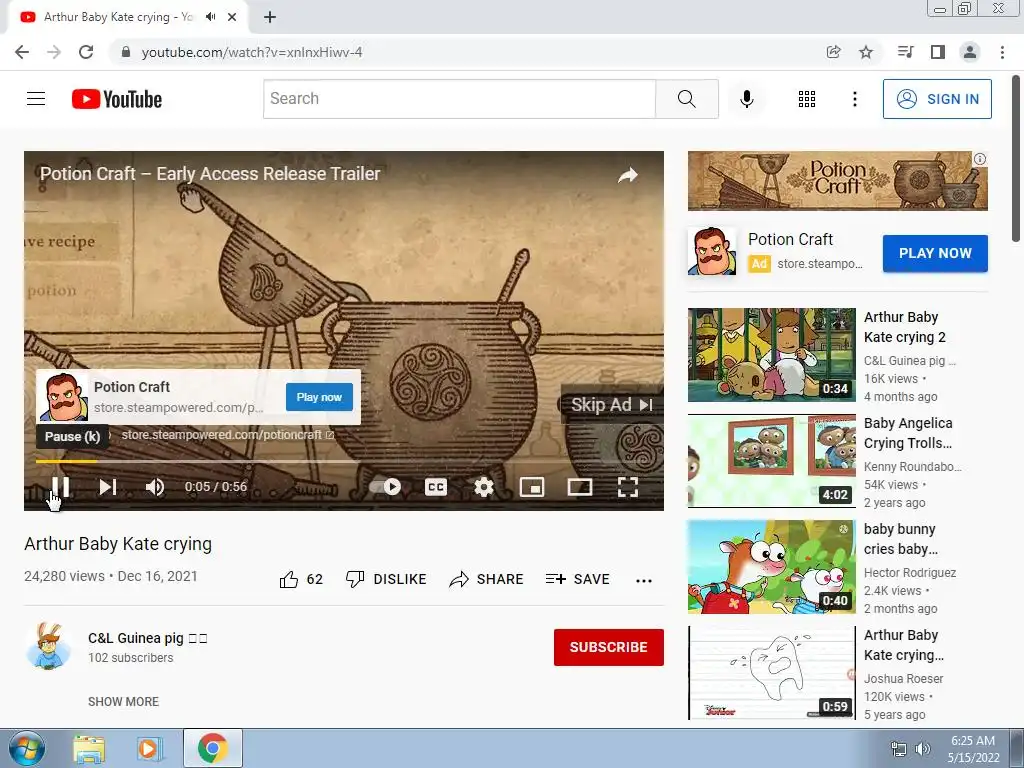Open media controls icon in Chrome toolbar
The height and width of the screenshot is (768, 1024).
(x=906, y=52)
